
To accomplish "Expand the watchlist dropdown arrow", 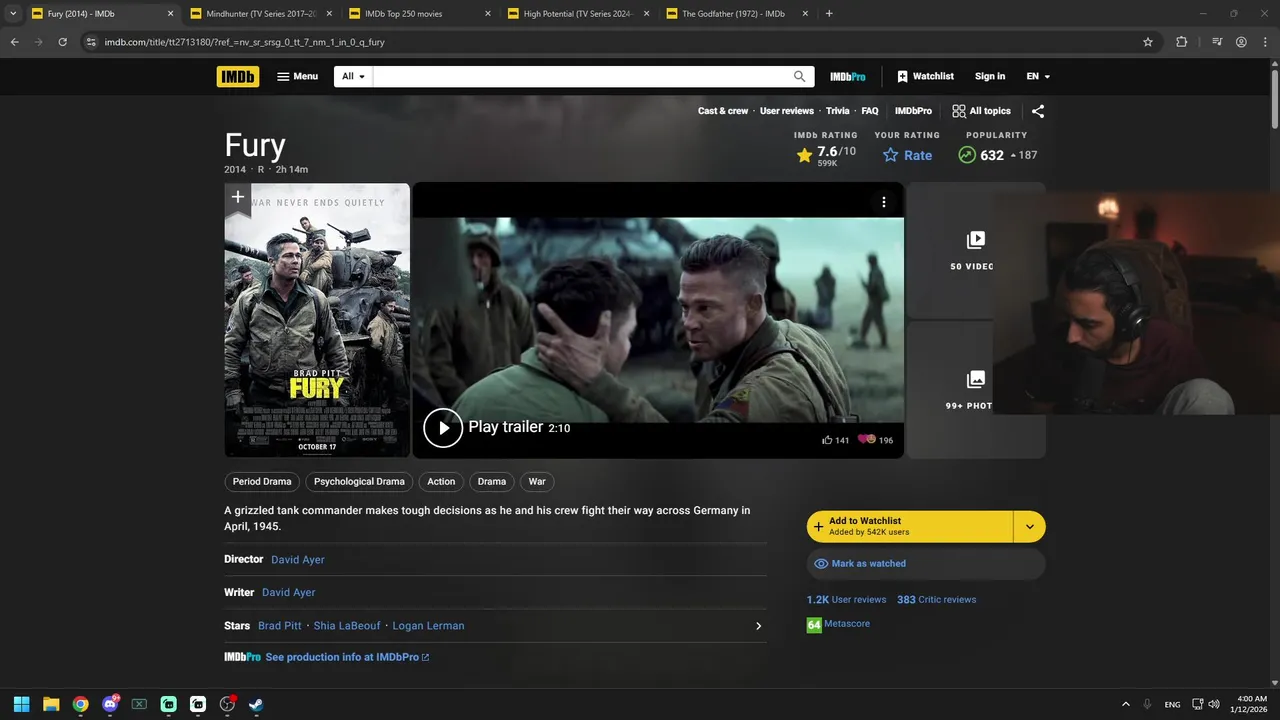I will [1030, 526].
